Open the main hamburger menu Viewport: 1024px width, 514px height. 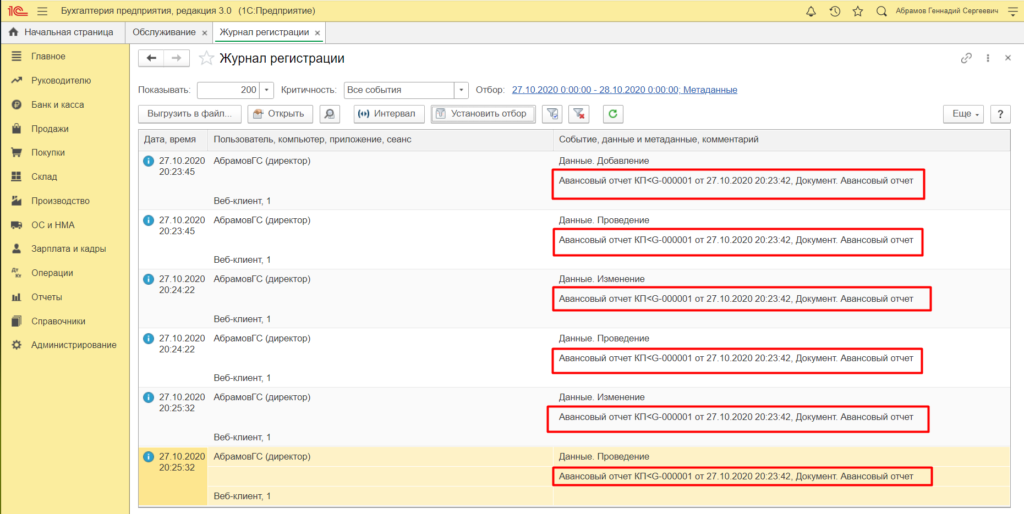pyautogui.click(x=41, y=11)
